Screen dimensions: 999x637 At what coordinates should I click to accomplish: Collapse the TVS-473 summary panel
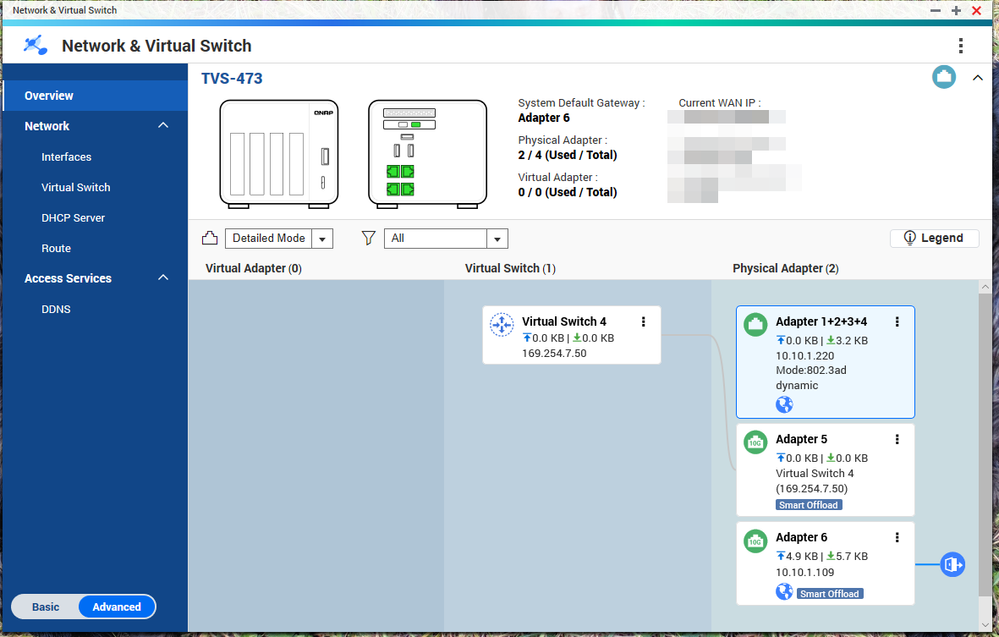tap(977, 79)
